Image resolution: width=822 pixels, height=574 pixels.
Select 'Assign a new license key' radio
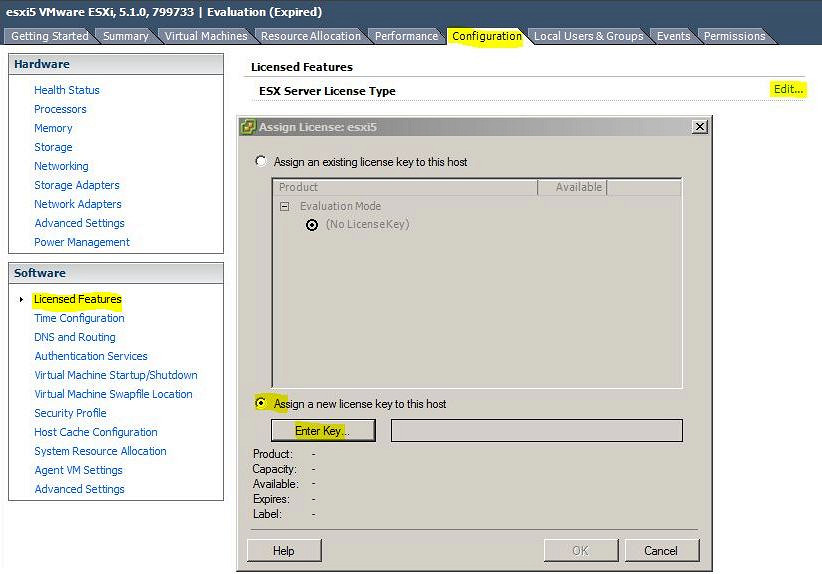click(261, 403)
